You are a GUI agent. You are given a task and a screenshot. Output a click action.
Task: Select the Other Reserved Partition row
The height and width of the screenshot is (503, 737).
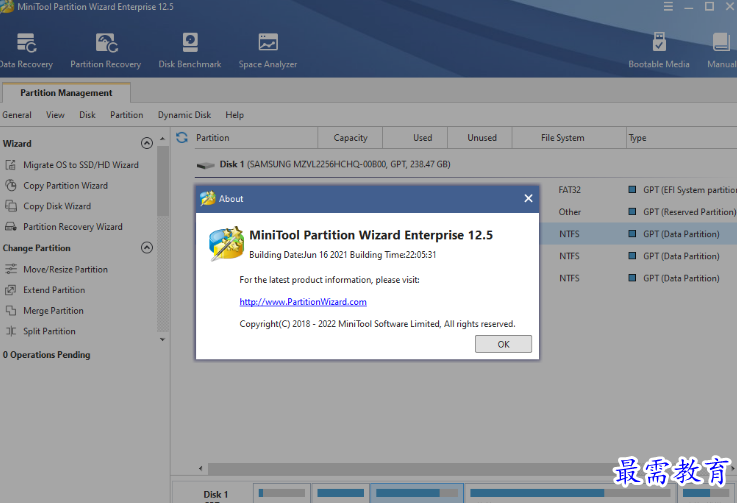638,212
